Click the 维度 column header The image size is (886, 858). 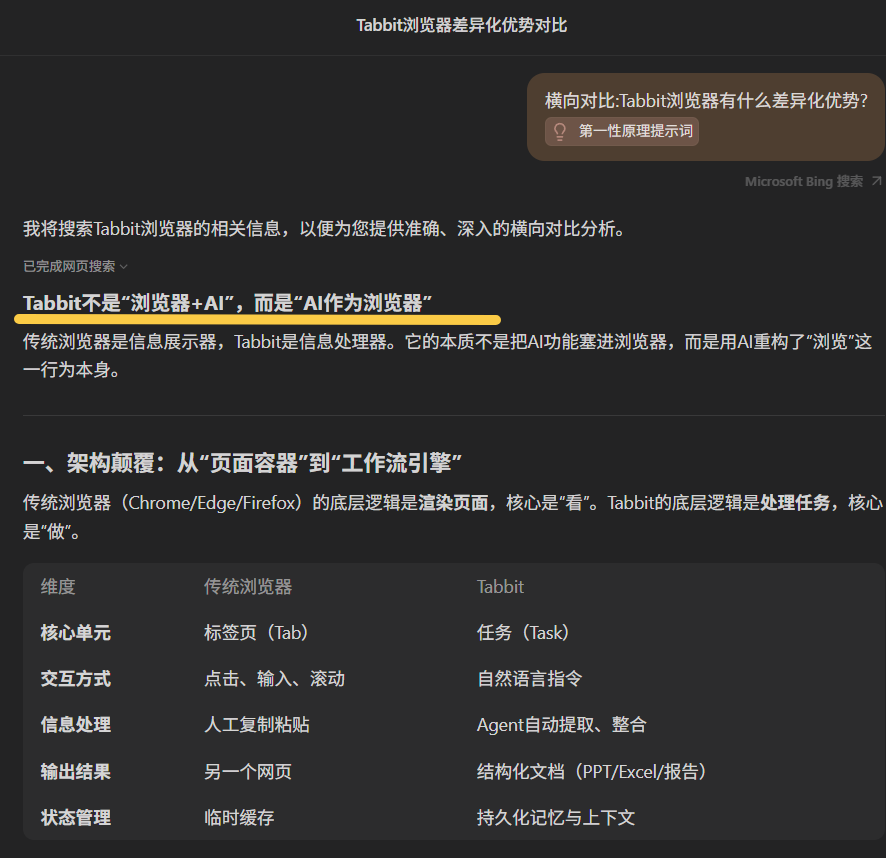58,587
